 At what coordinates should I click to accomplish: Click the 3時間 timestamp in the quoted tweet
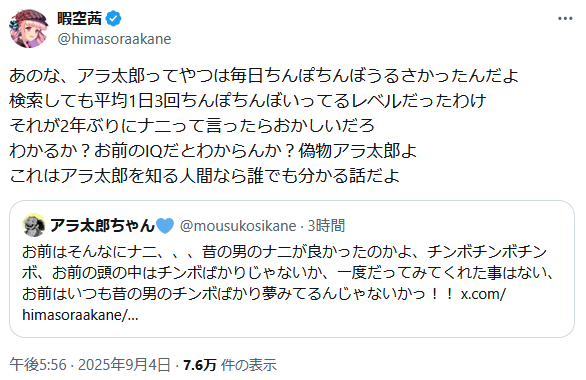pyautogui.click(x=326, y=226)
